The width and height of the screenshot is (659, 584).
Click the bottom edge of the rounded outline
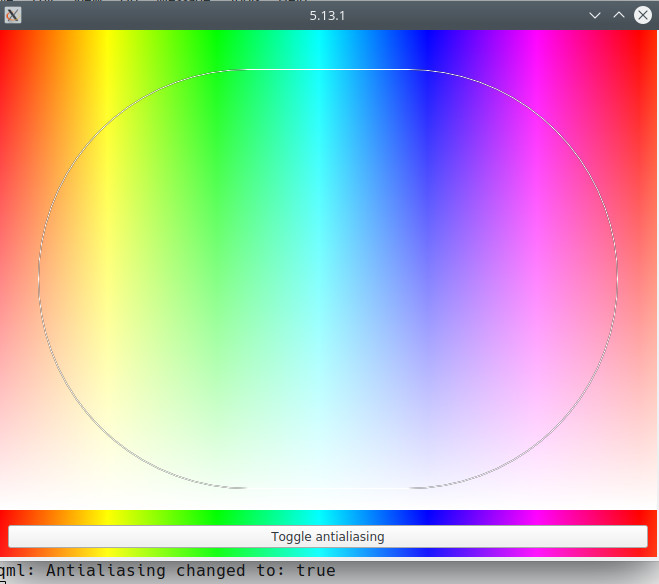(x=328, y=488)
